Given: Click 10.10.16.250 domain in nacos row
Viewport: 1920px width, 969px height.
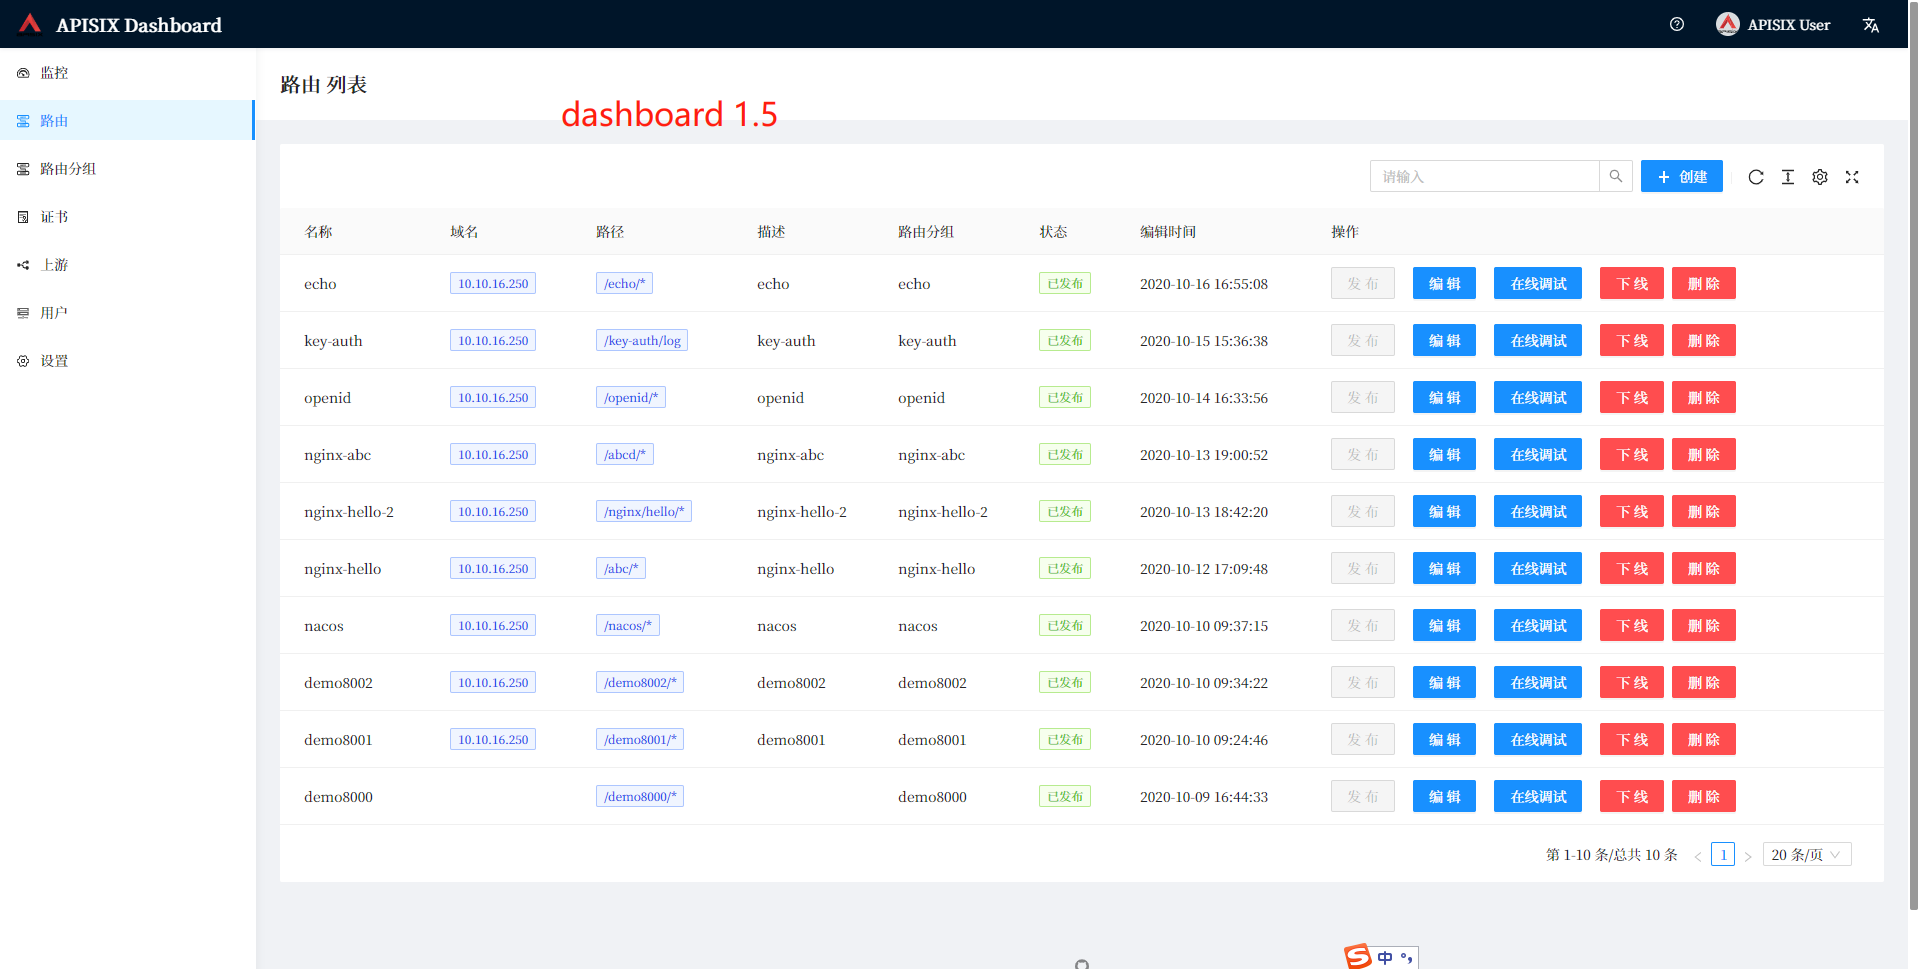Looking at the screenshot, I should click(x=493, y=625).
